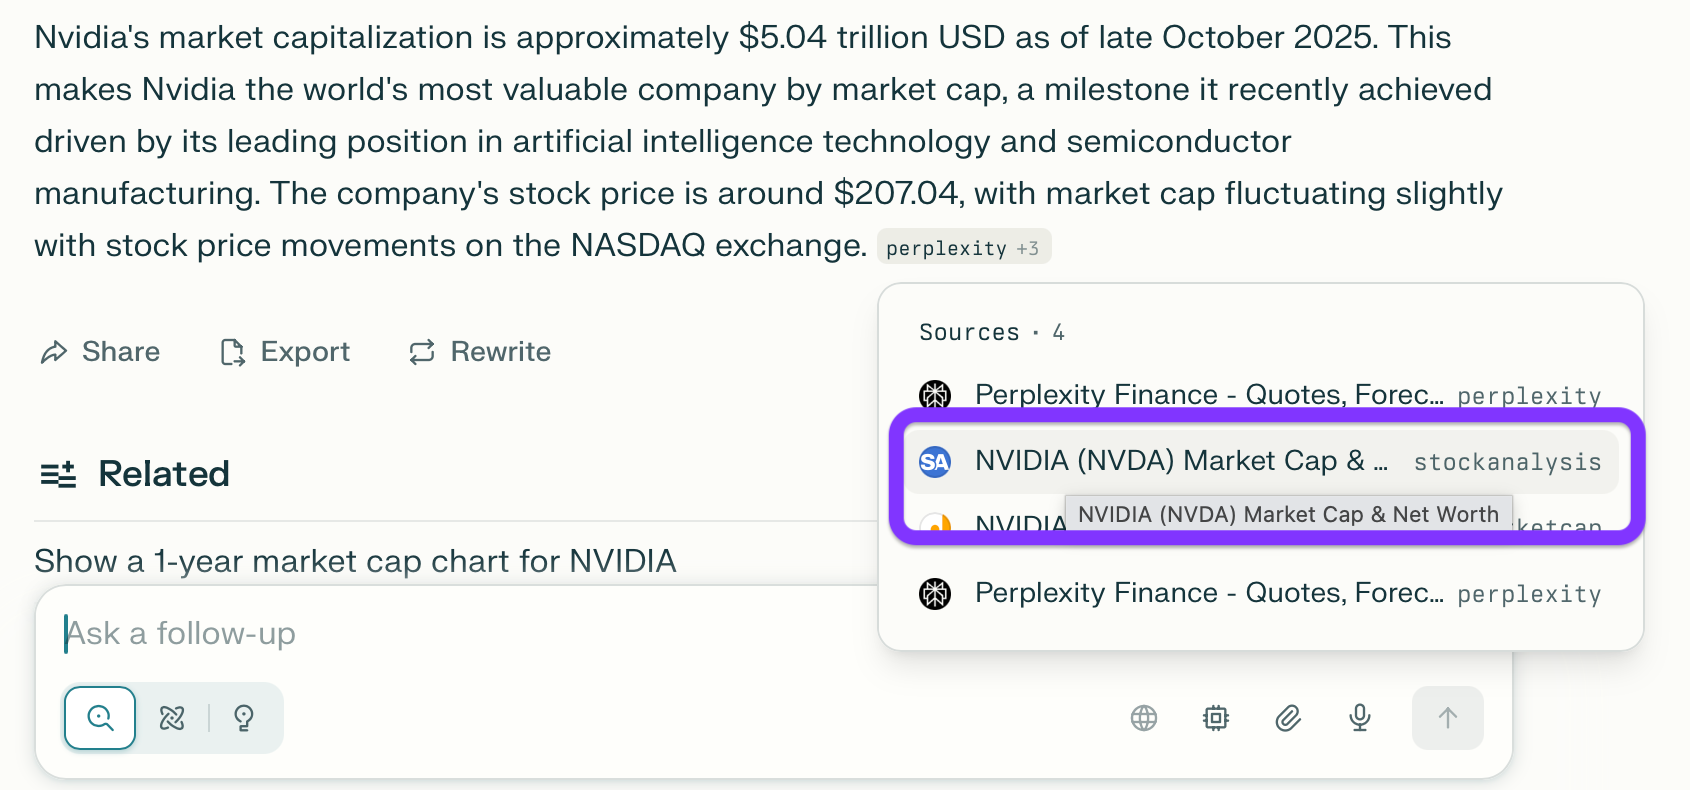Viewport: 1690px width, 790px height.
Task: Switch to Research mode icon
Action: pyautogui.click(x=172, y=718)
